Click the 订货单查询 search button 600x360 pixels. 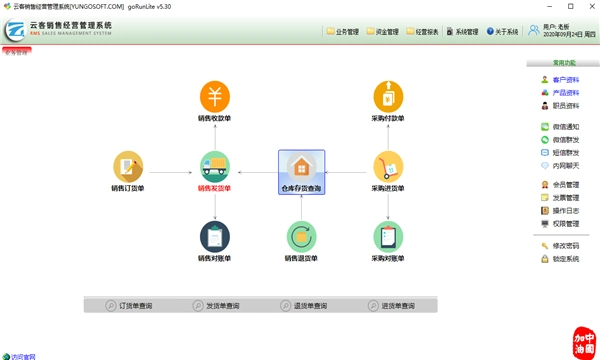tap(129, 306)
